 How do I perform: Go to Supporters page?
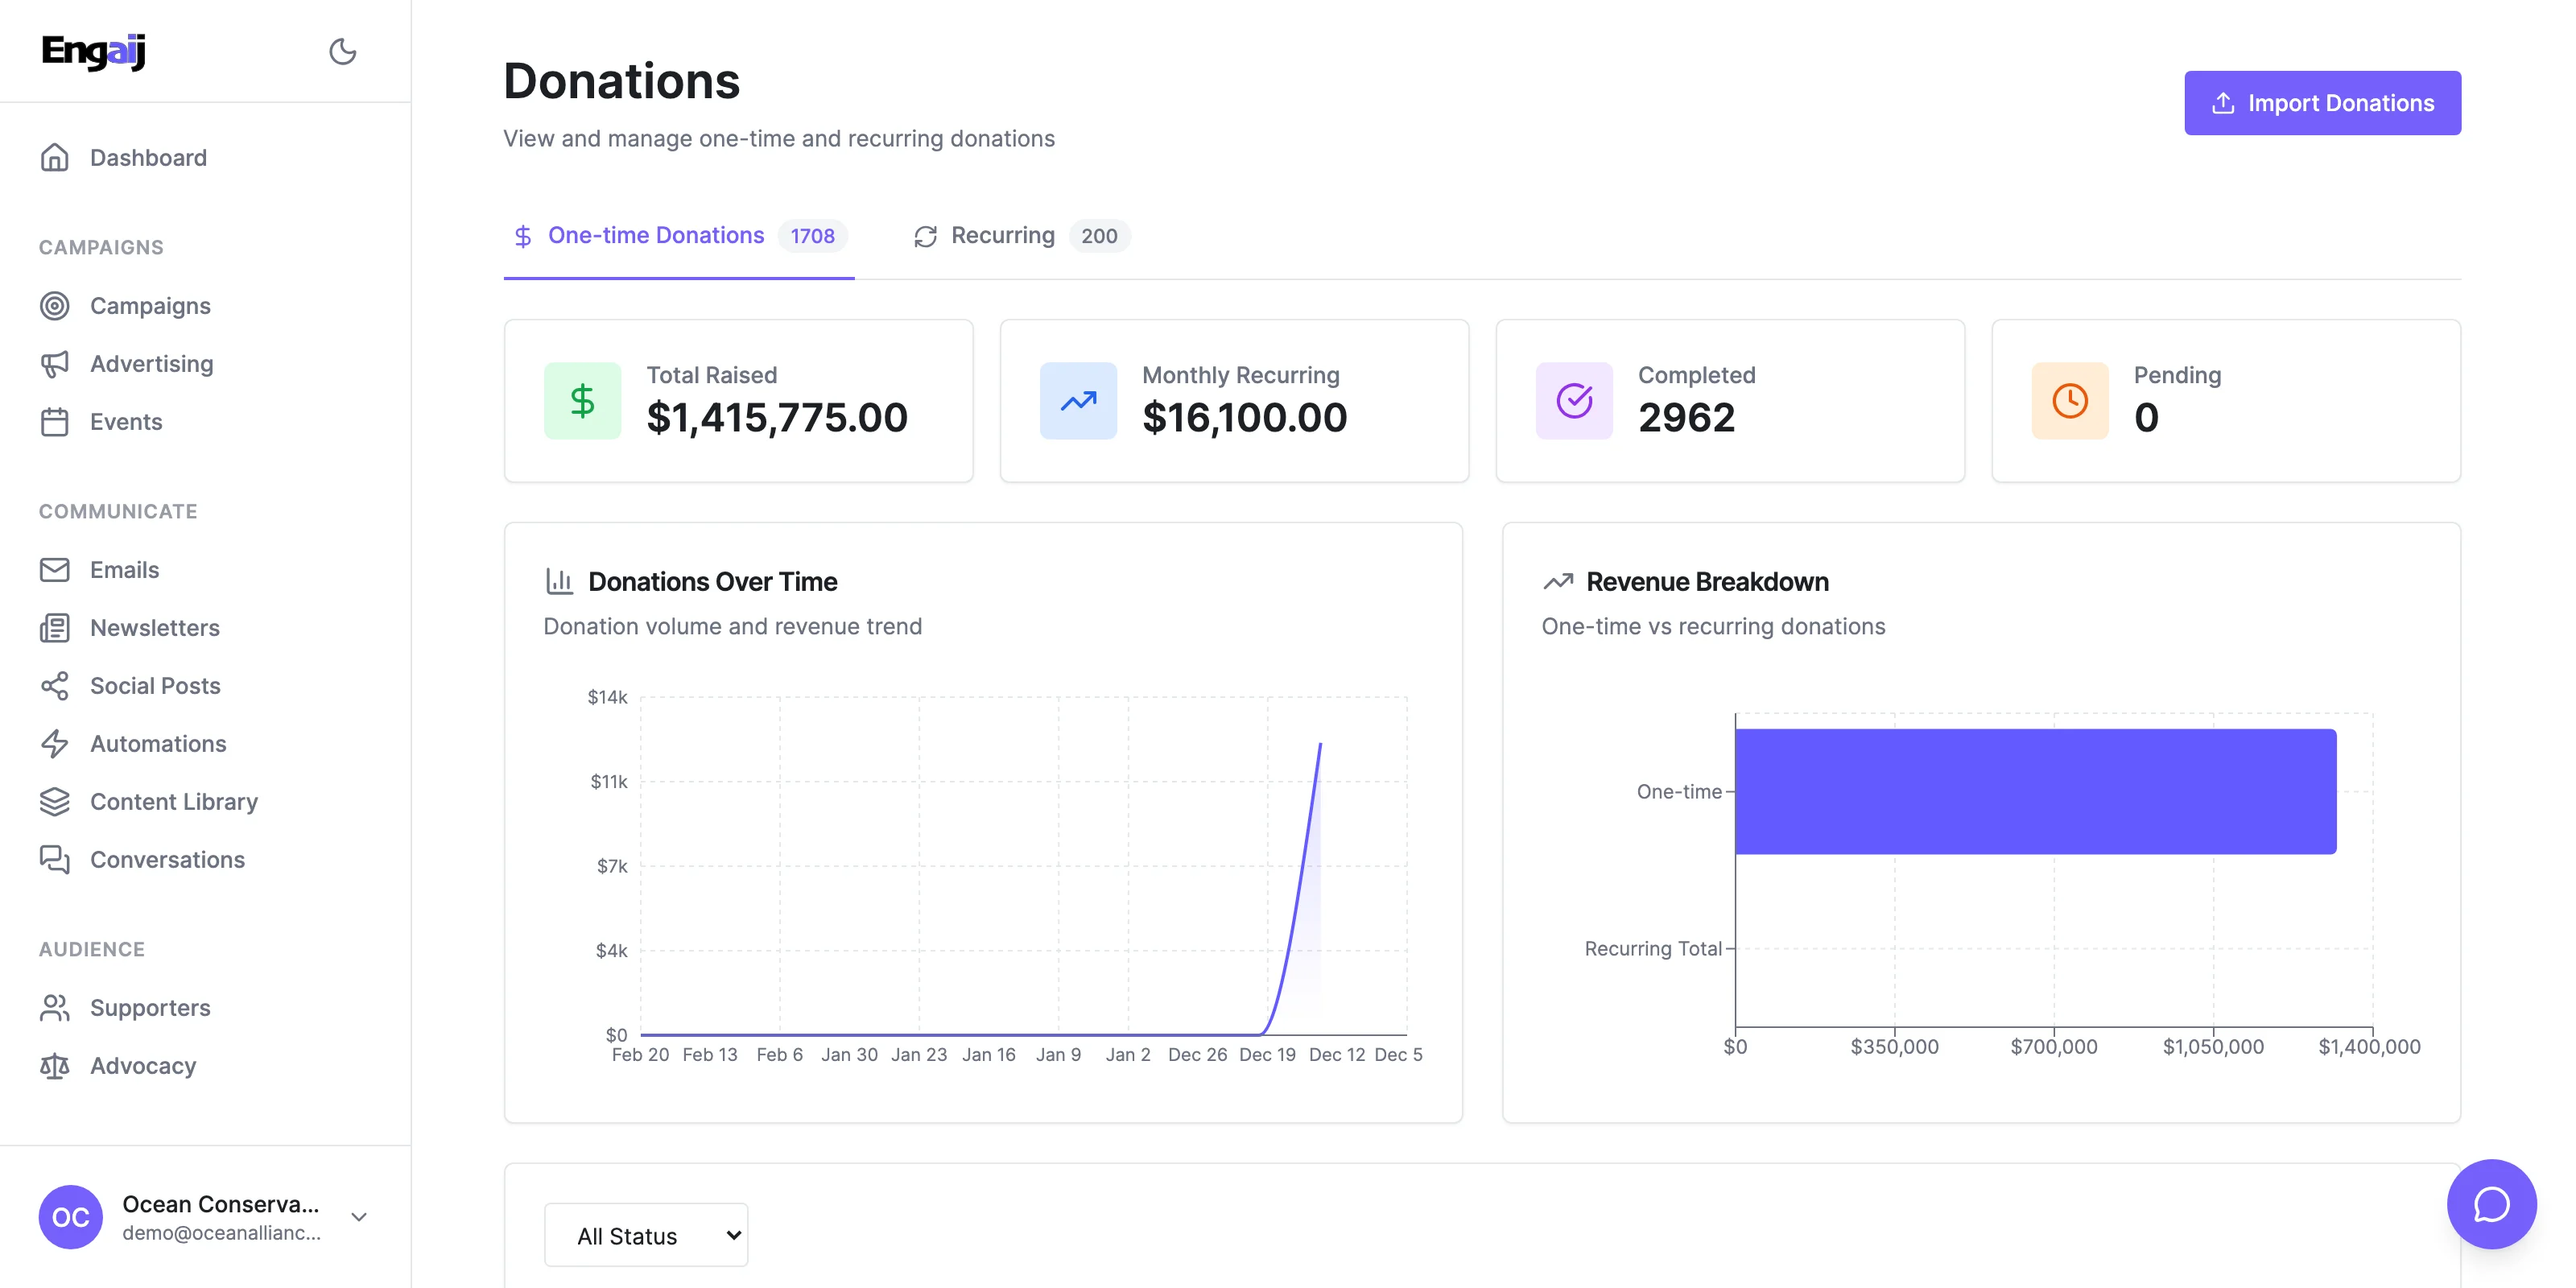[x=150, y=1008]
